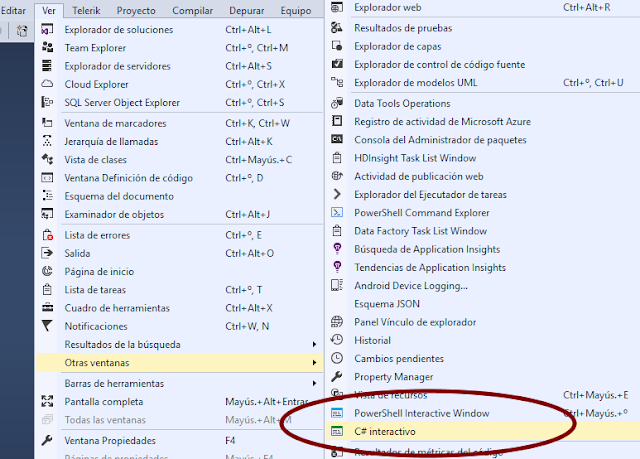The image size is (640, 459).
Task: Open the Editar menu
Action: pyautogui.click(x=13, y=11)
